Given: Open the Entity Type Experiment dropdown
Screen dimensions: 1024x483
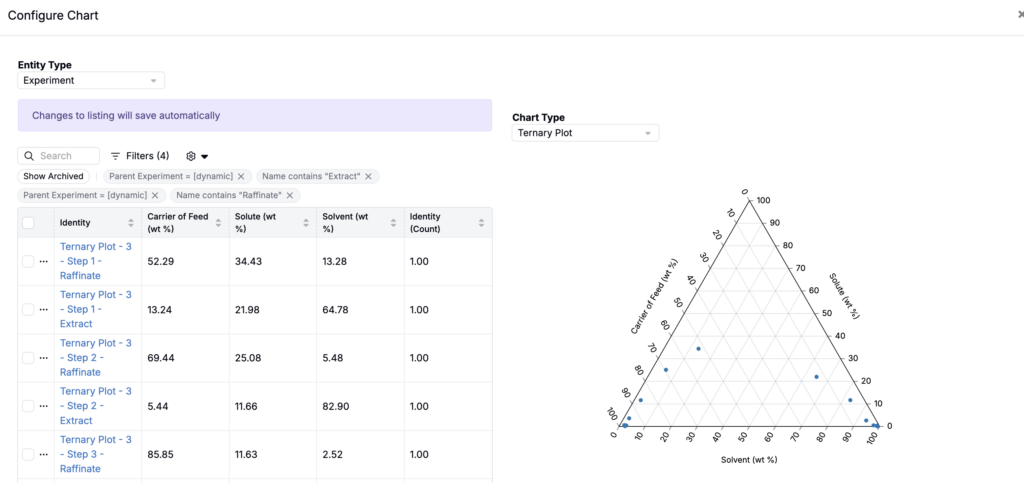Looking at the screenshot, I should pos(91,80).
